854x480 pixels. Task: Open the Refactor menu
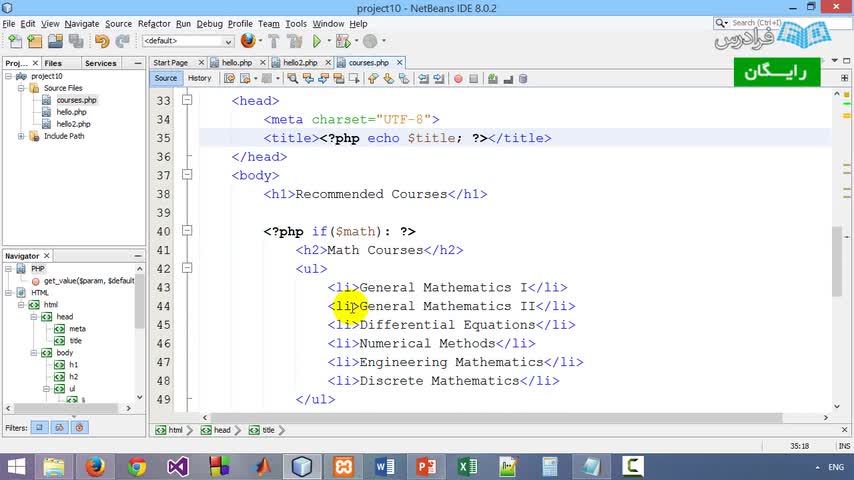154,23
